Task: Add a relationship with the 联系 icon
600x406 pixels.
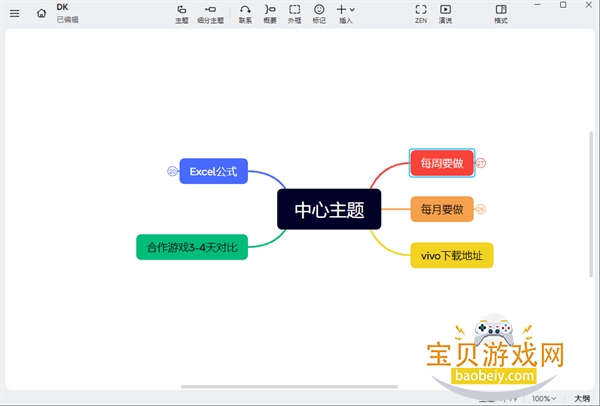Action: pos(245,14)
